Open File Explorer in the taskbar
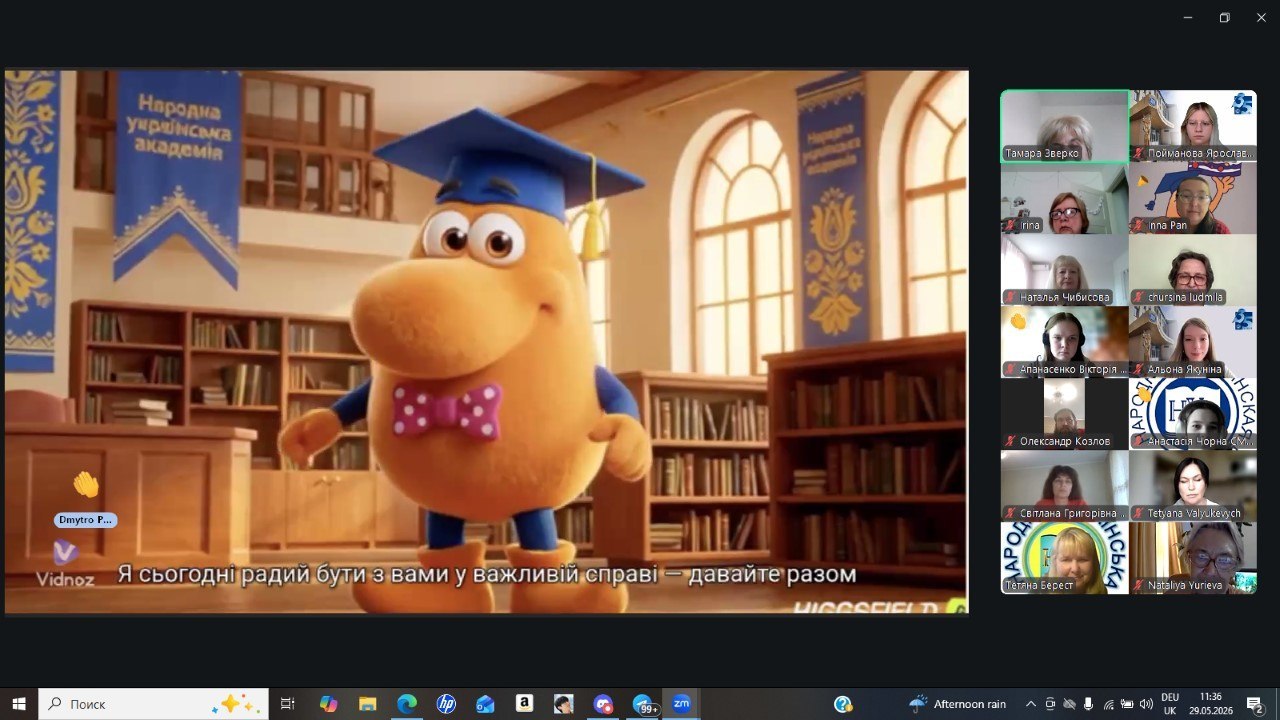Viewport: 1280px width, 720px height. [368, 704]
